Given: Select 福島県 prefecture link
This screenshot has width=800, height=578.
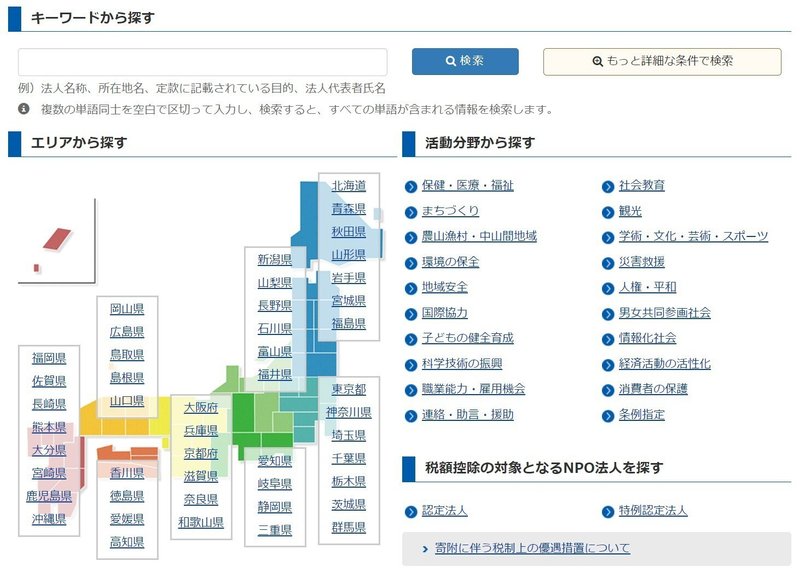Looking at the screenshot, I should pos(349,323).
